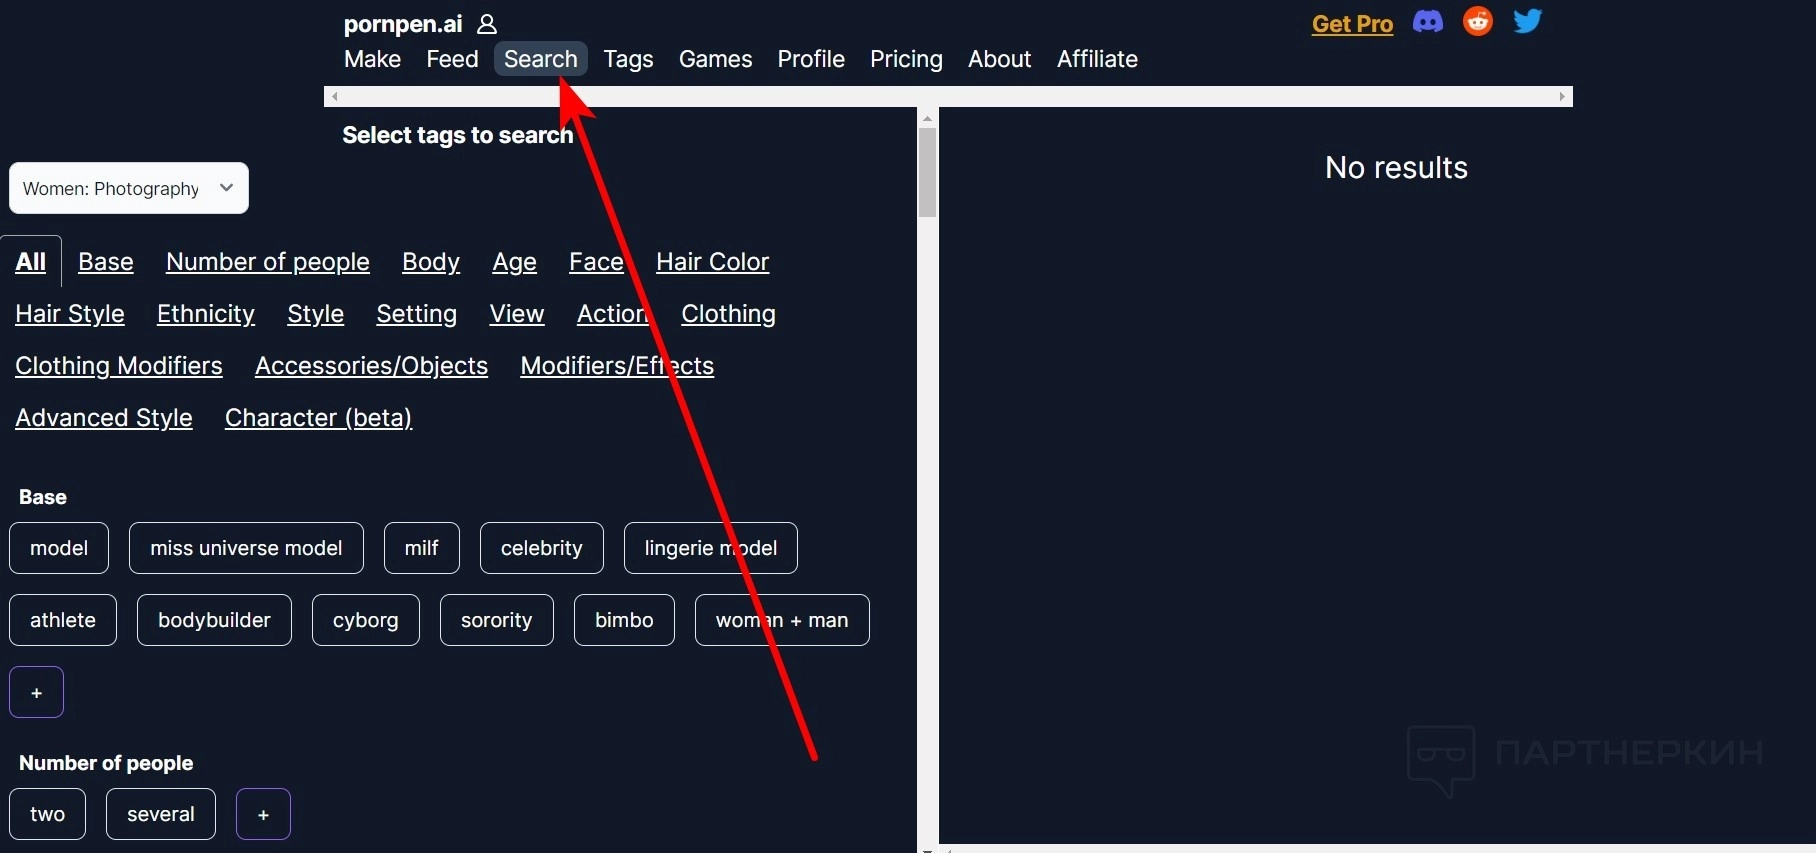
Task: Show the Advanced Style category
Action: point(104,418)
